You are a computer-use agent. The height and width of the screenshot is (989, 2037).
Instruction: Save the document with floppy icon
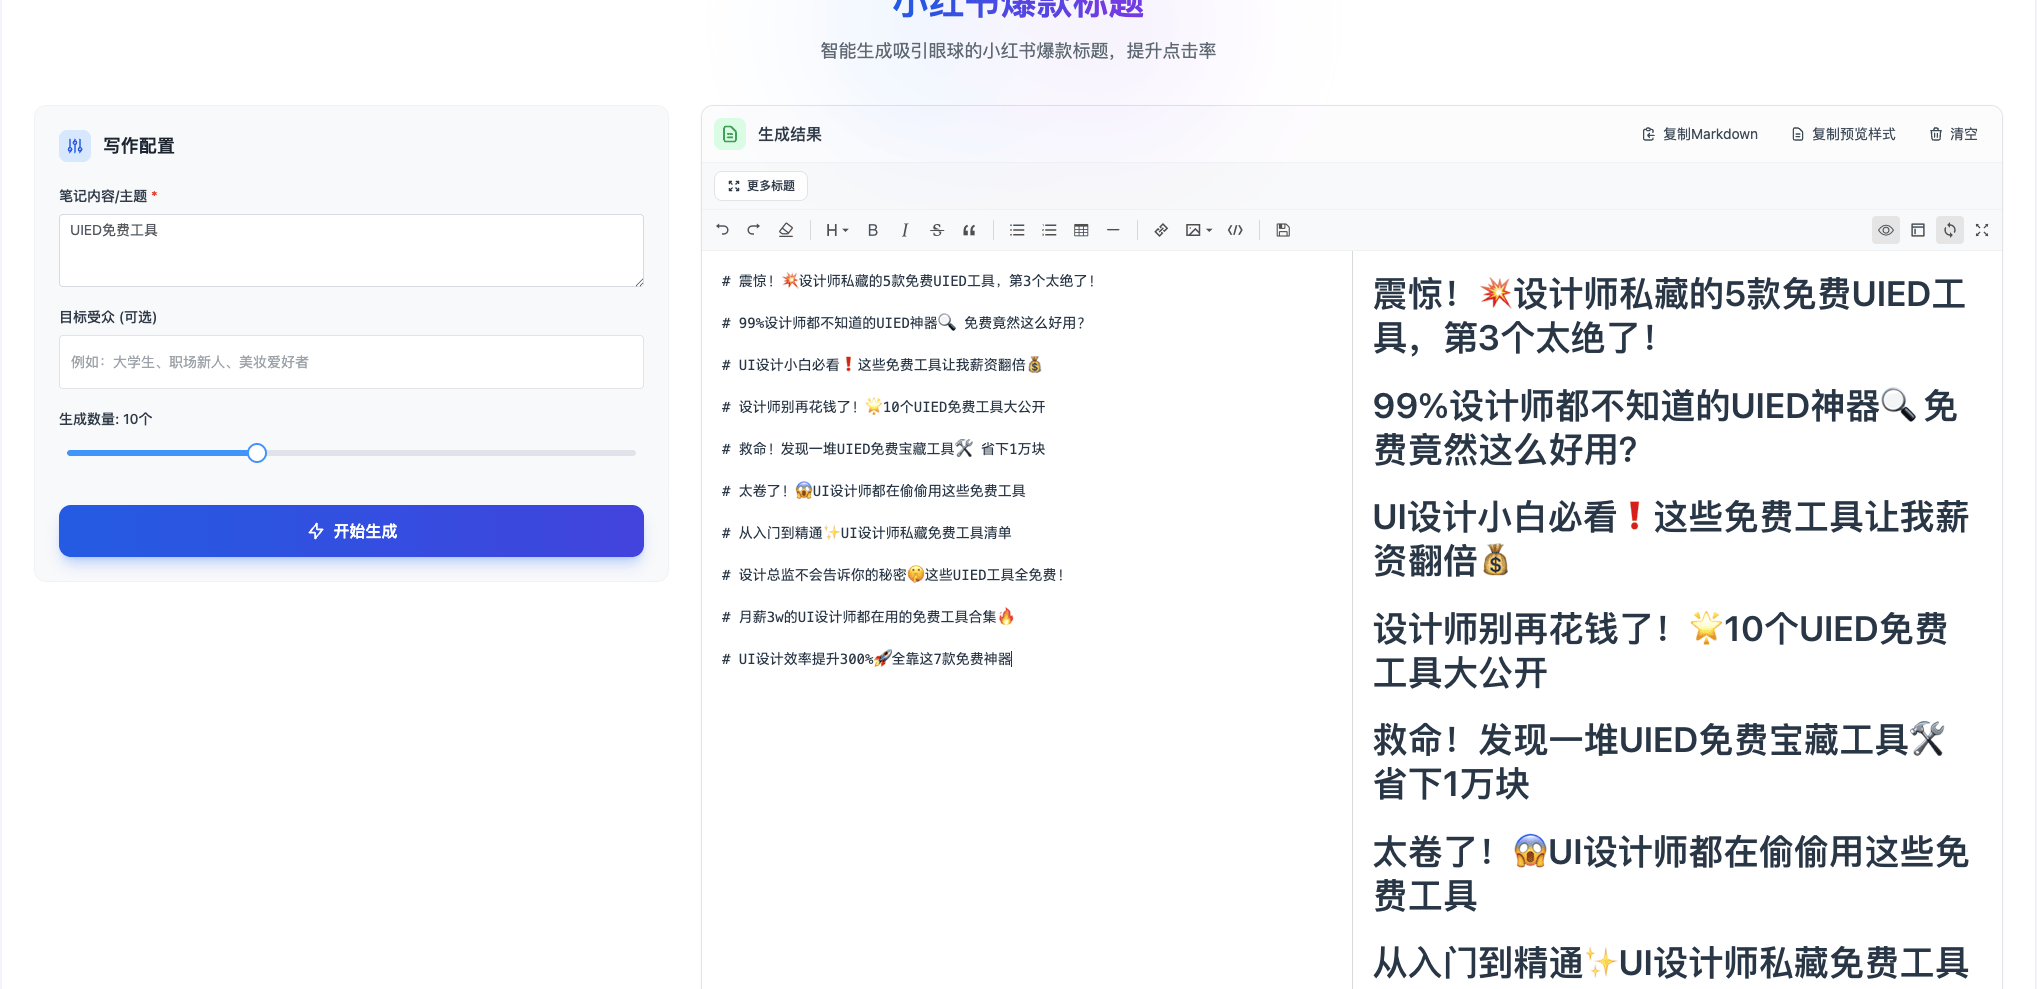(1283, 230)
